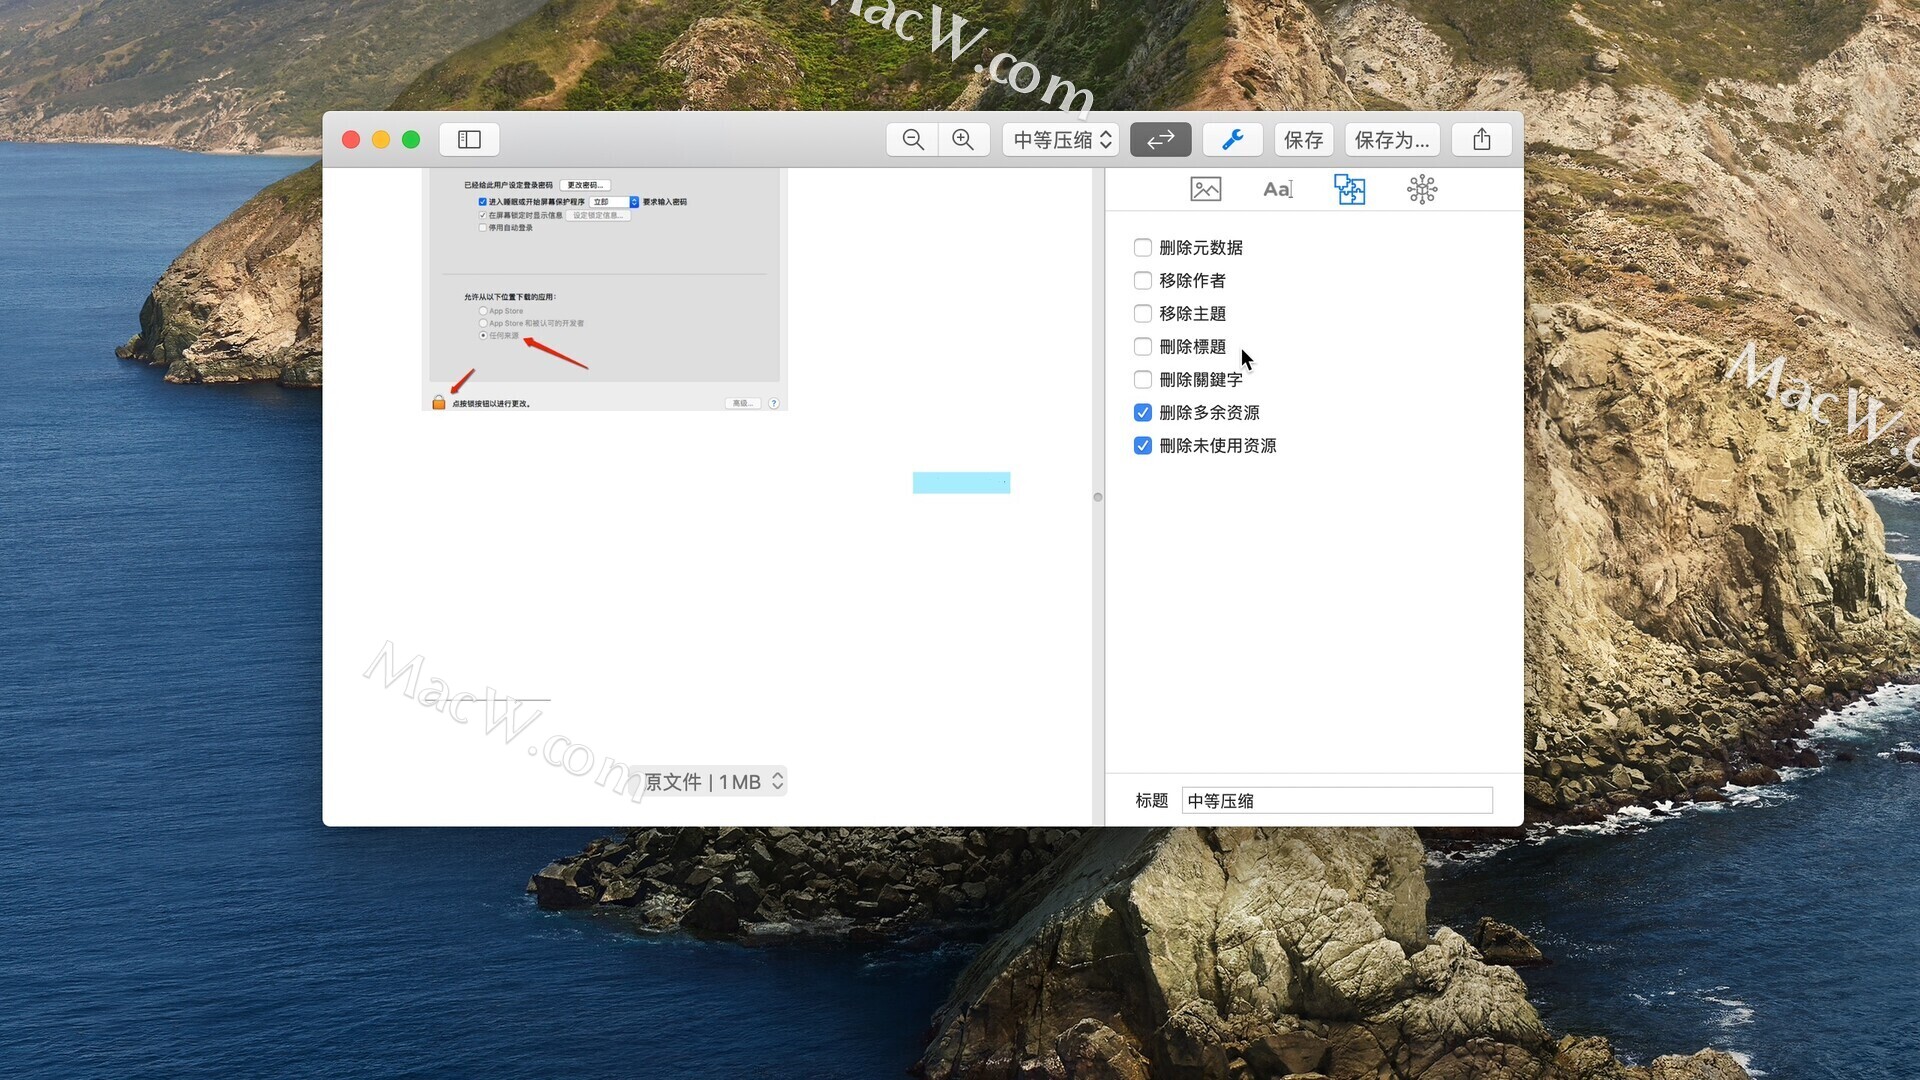Image resolution: width=1920 pixels, height=1080 pixels.
Task: Switch to the image settings tab
Action: 1205,189
